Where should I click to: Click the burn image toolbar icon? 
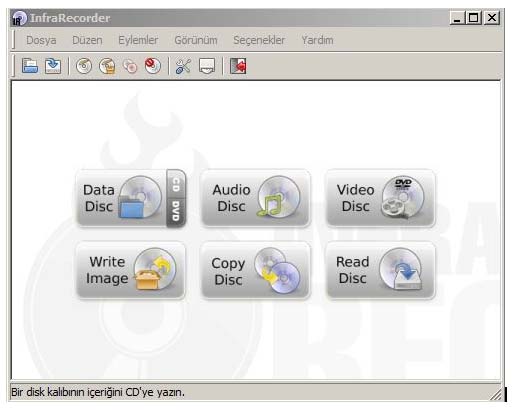[107, 66]
